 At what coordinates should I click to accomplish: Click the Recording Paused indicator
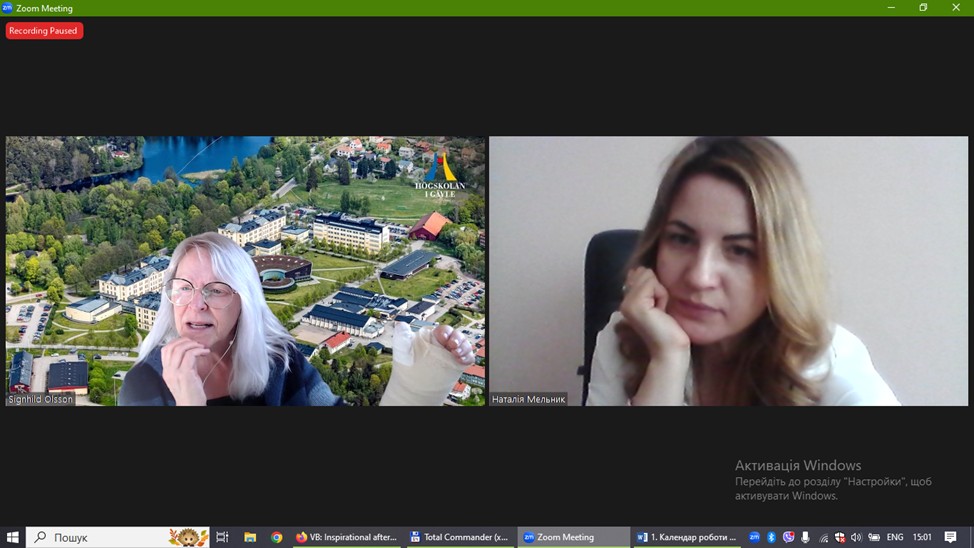point(44,31)
